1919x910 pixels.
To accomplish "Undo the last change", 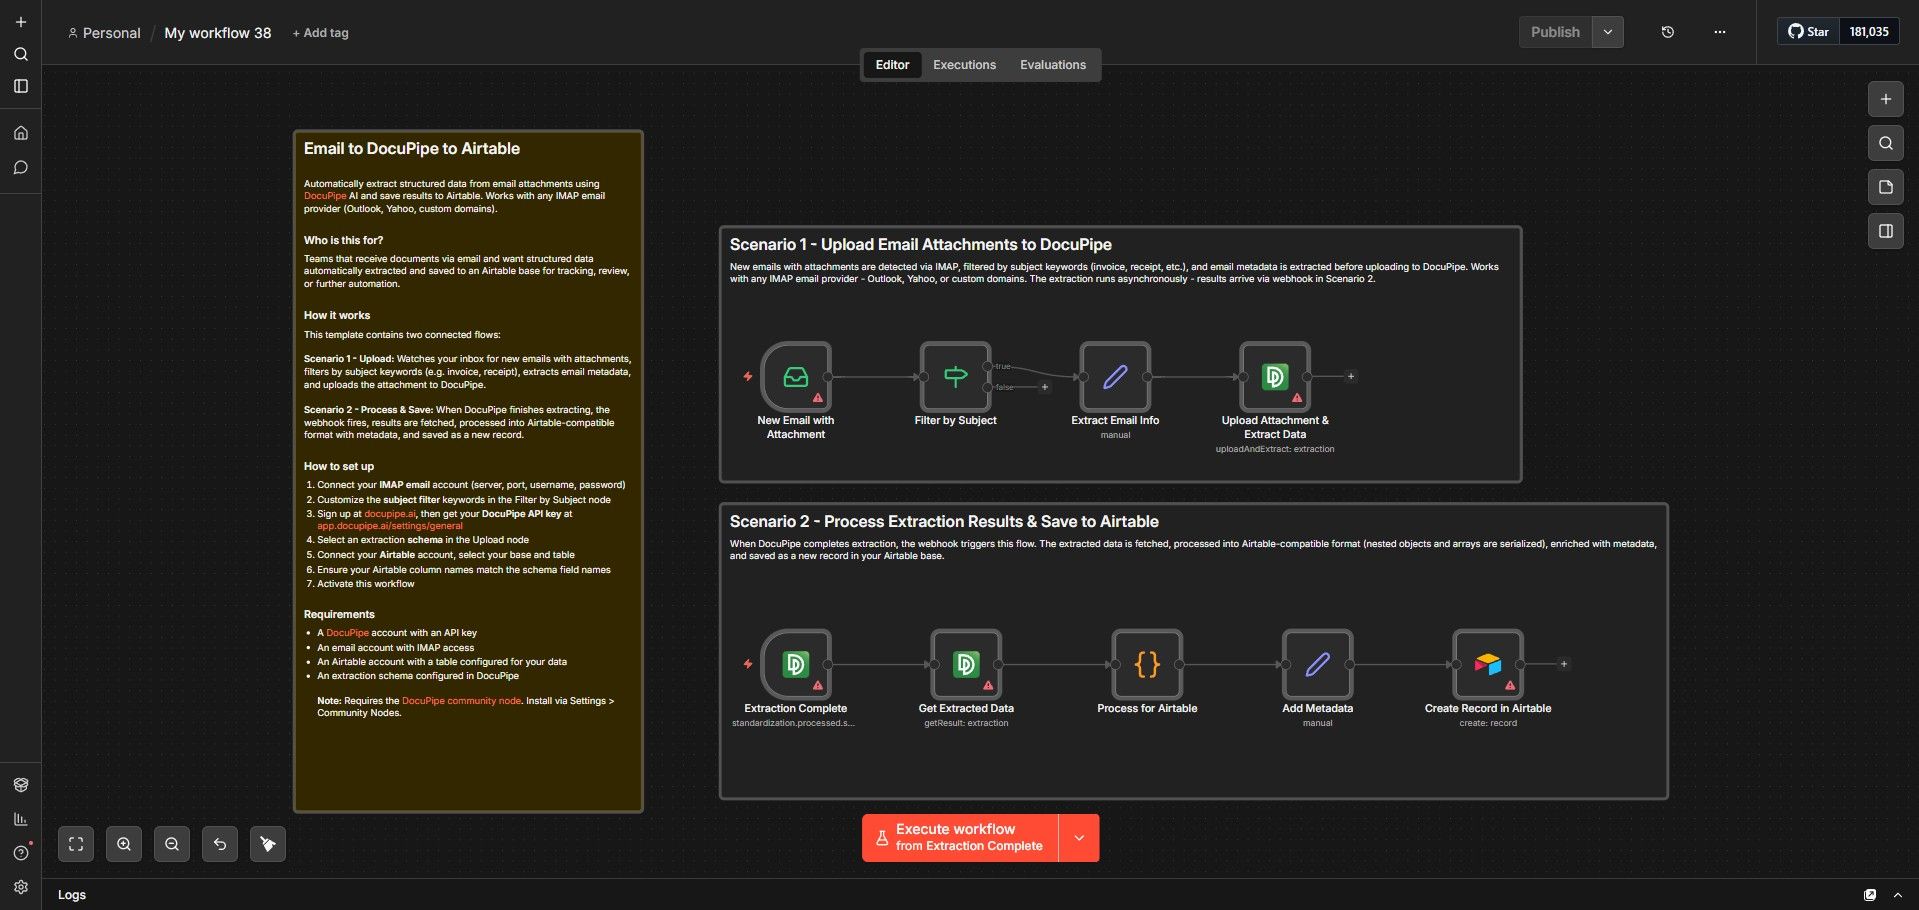I will point(219,843).
